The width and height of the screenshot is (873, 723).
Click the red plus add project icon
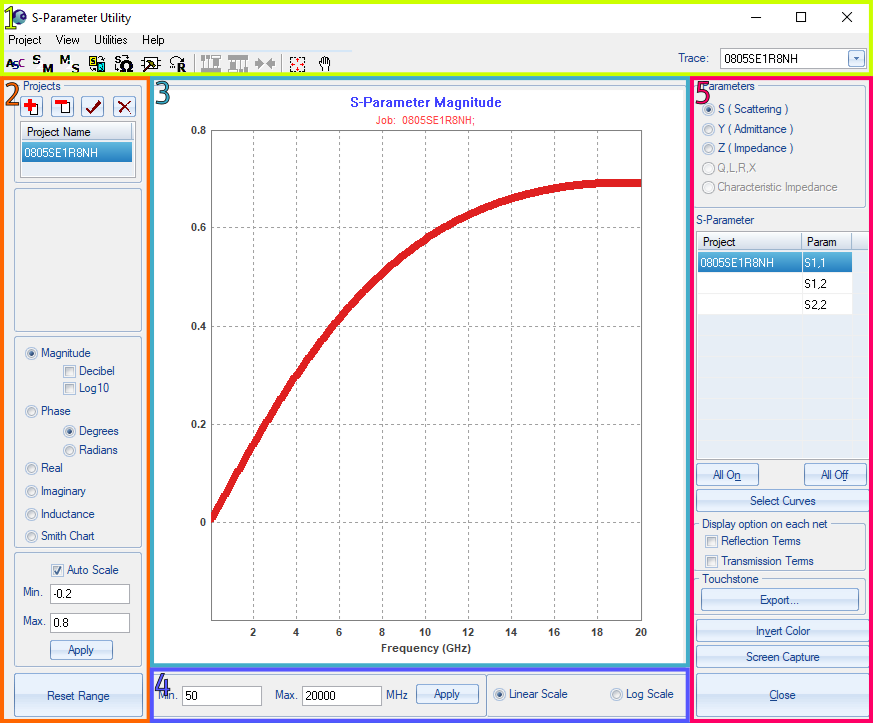(31, 107)
